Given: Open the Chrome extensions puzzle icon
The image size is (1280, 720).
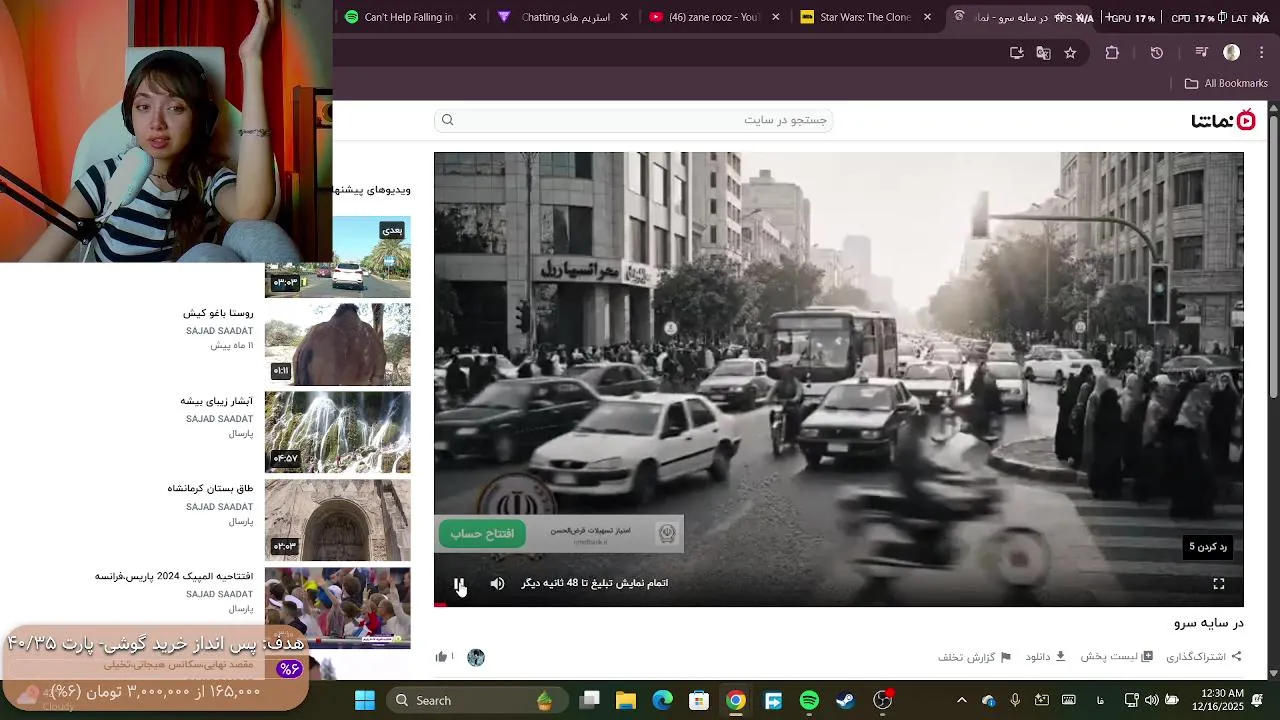Looking at the screenshot, I should (x=1112, y=53).
